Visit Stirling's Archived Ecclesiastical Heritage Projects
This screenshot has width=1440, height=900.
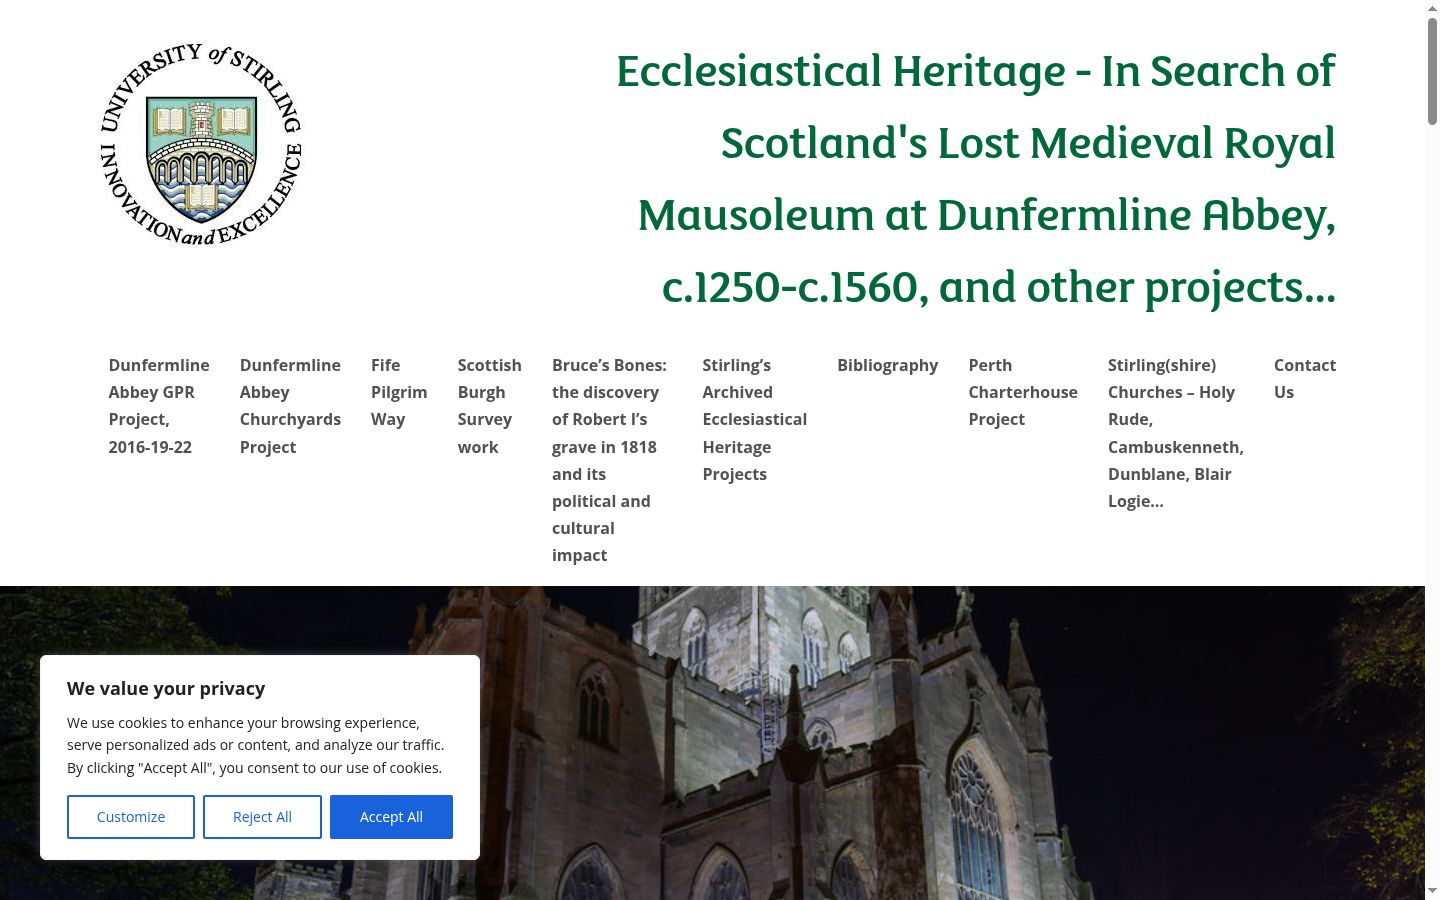tap(755, 419)
